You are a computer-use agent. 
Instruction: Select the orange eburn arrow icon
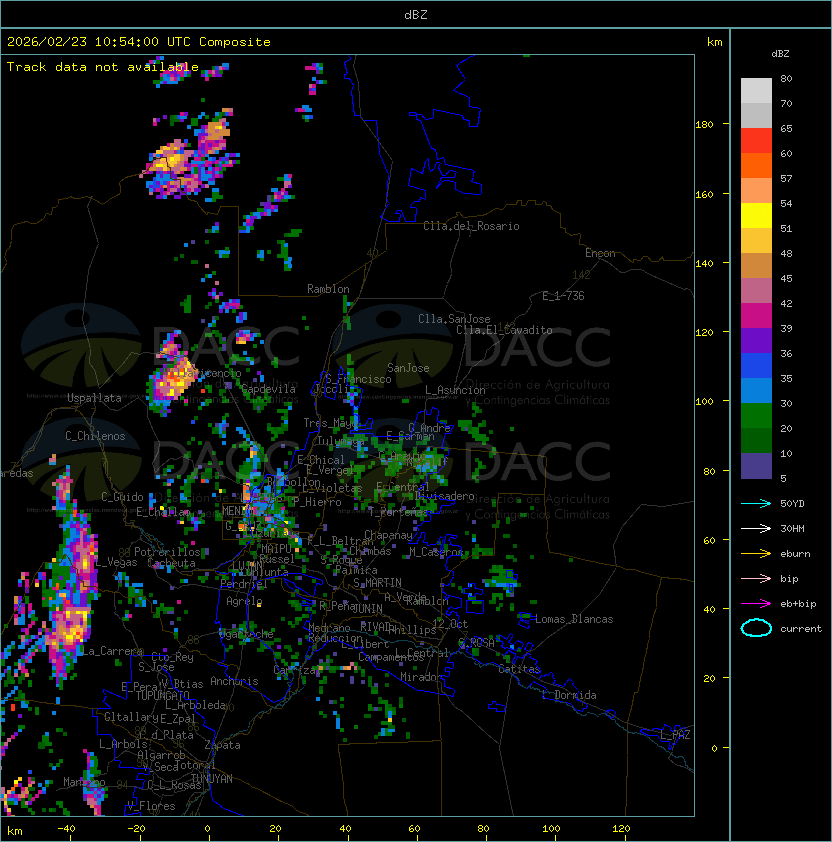(756, 553)
